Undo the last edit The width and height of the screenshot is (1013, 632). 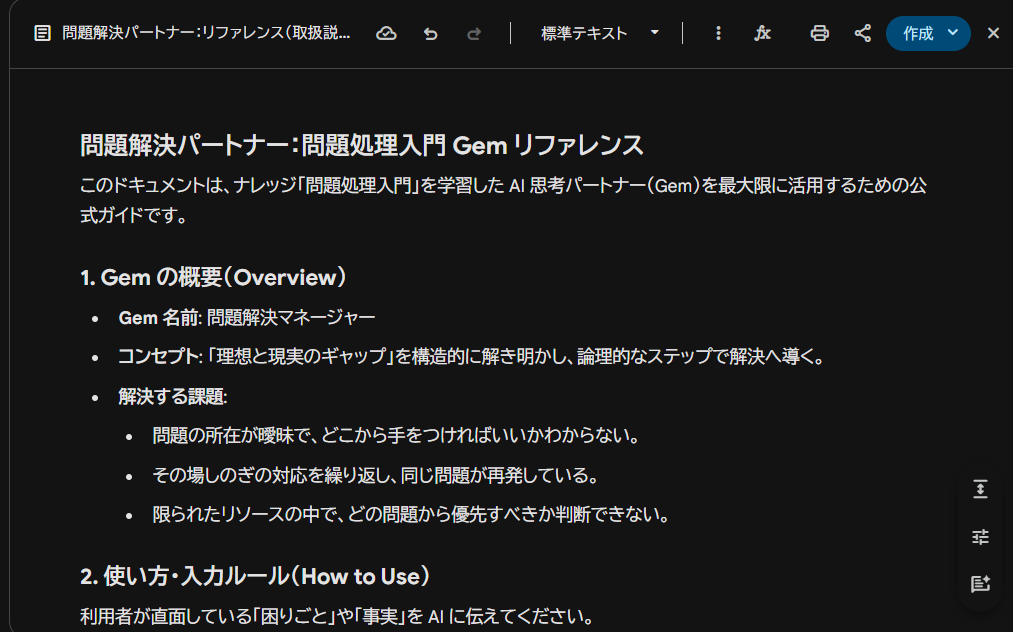coord(430,34)
